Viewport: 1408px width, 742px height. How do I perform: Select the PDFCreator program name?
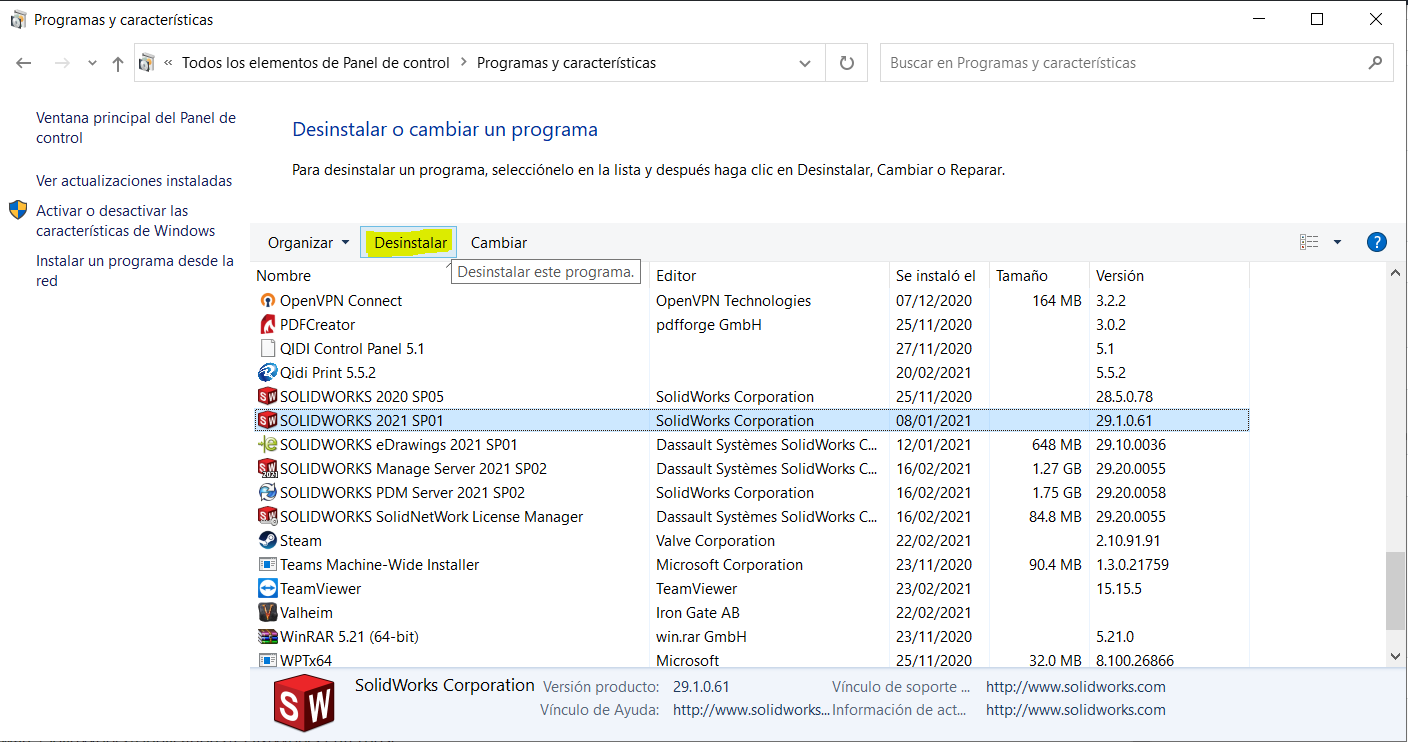click(x=318, y=325)
